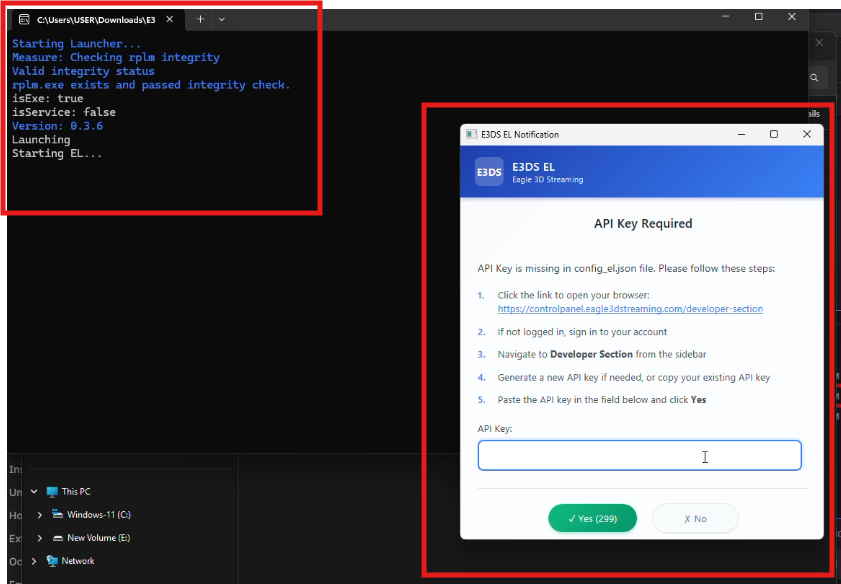Click the search magnifier icon behind terminal
The width and height of the screenshot is (841, 584).
pyautogui.click(x=814, y=78)
